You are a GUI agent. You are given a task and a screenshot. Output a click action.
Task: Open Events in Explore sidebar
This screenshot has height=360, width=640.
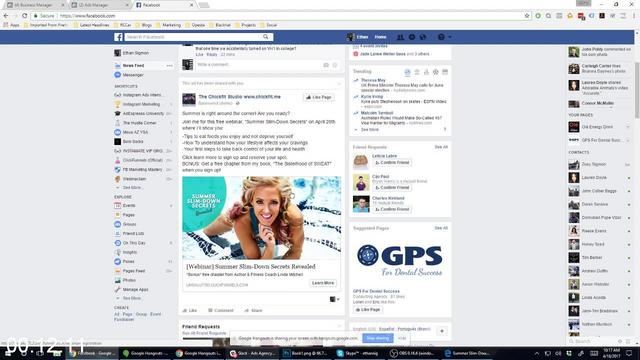[x=129, y=206]
